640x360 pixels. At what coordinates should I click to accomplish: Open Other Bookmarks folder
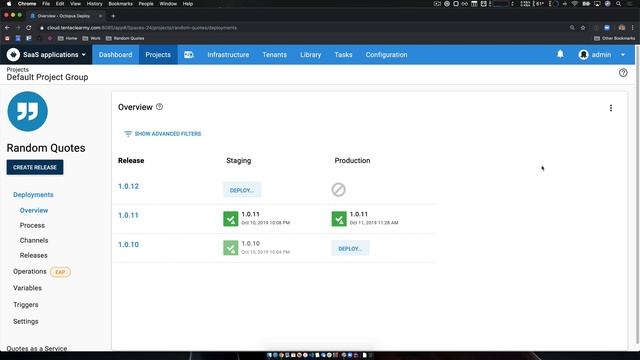pos(615,38)
